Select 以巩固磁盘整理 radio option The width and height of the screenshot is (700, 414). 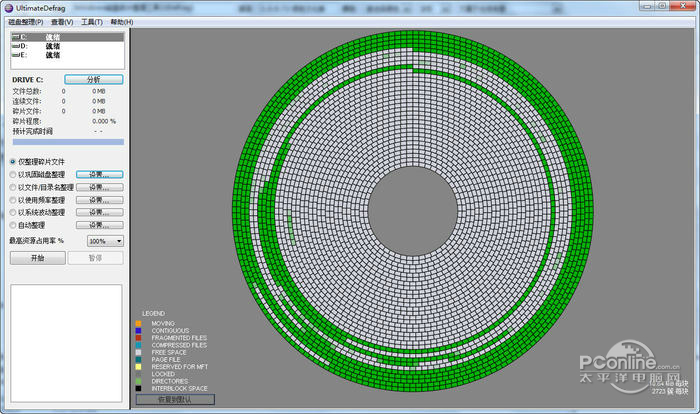coord(13,174)
